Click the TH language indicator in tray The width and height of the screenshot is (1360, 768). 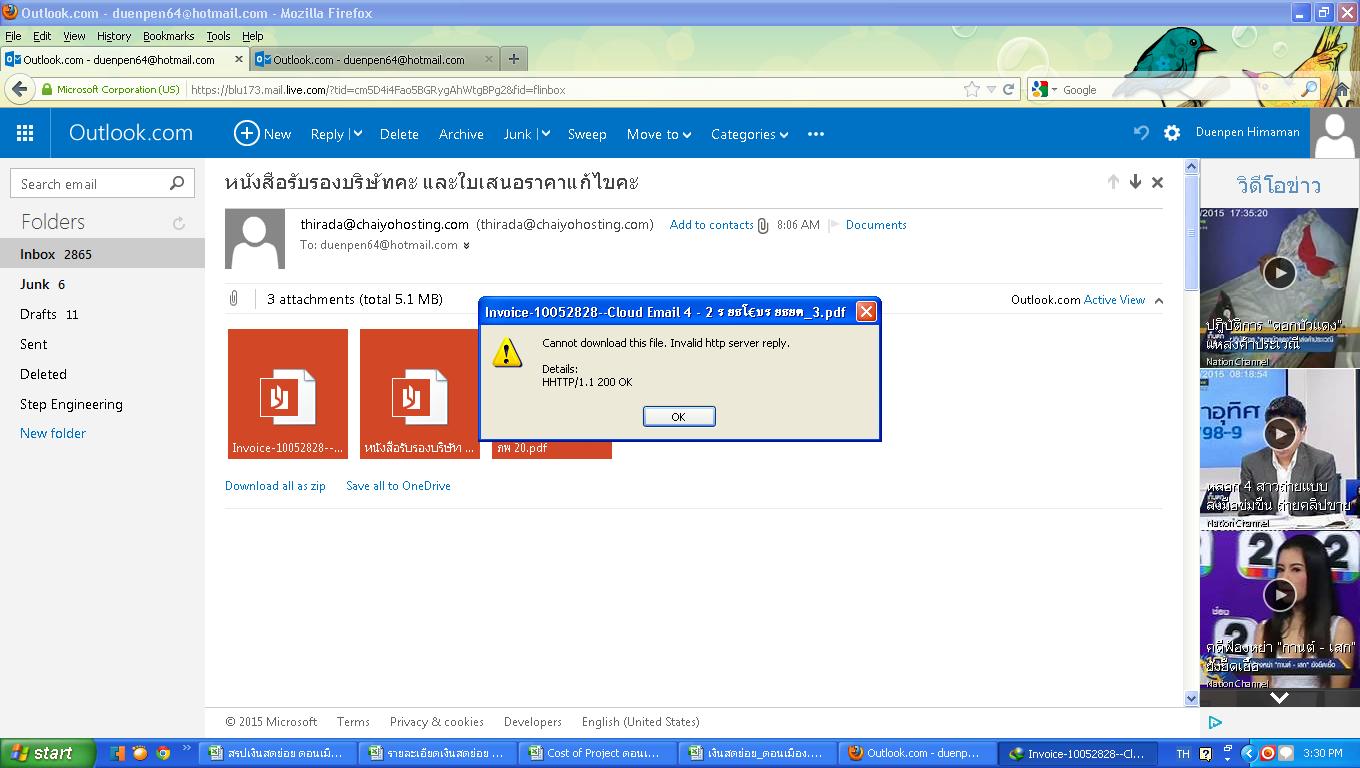pos(1183,753)
